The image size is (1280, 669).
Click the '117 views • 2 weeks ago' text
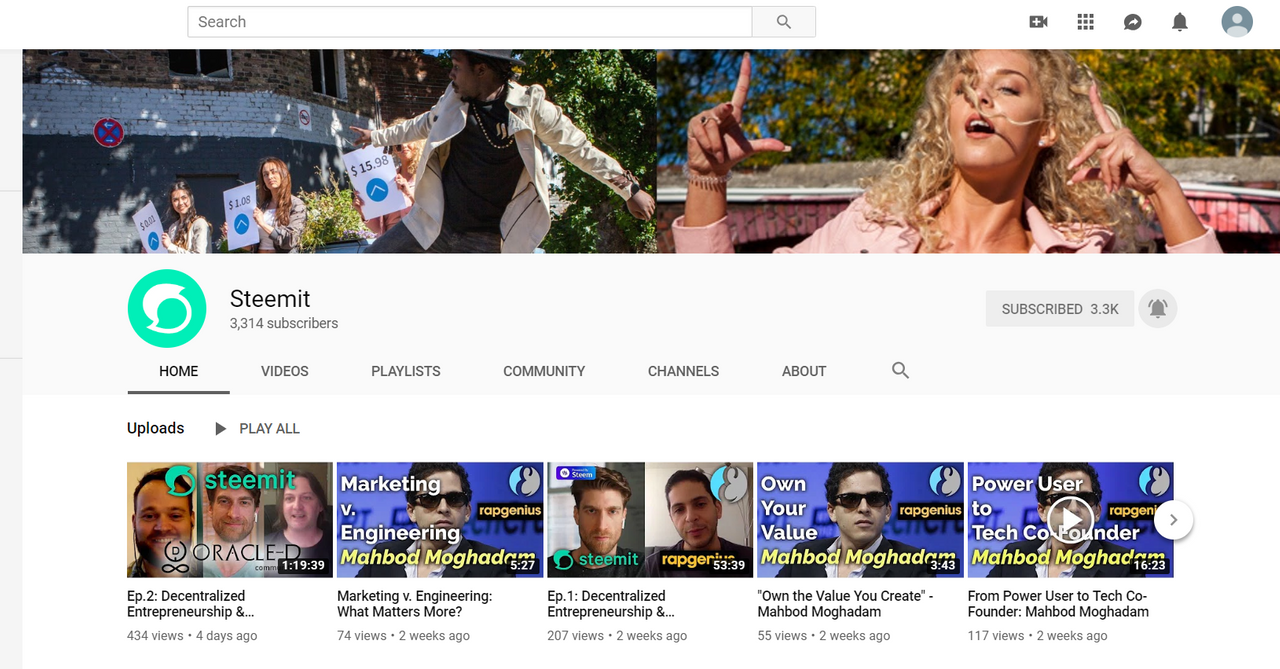coord(1038,636)
